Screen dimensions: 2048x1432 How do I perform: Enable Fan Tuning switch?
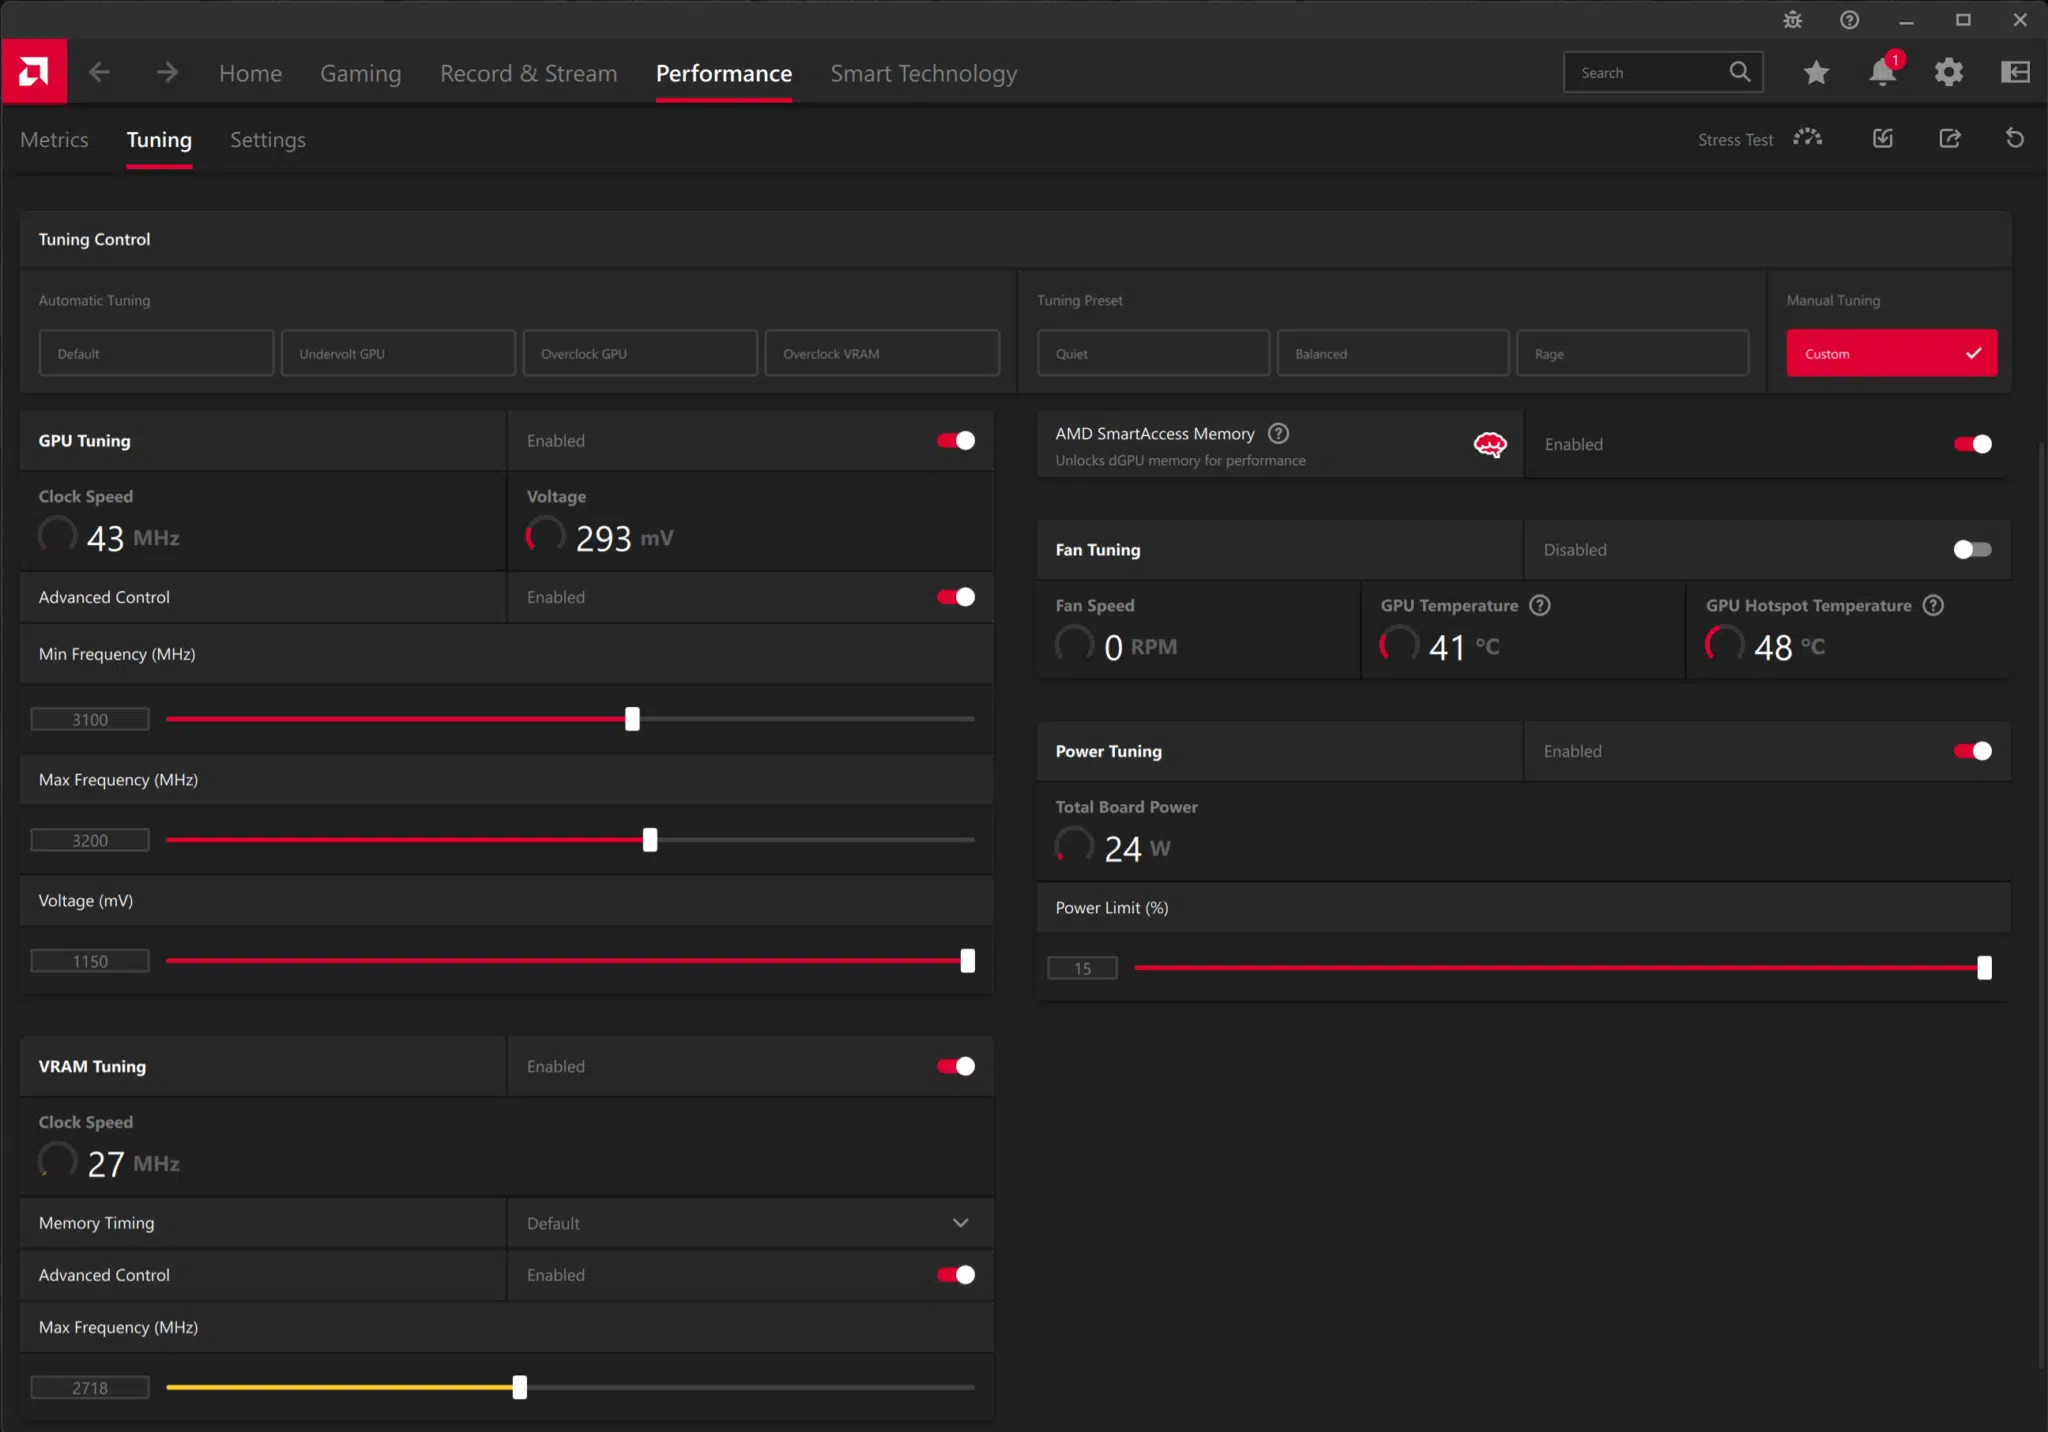pyautogui.click(x=1973, y=549)
